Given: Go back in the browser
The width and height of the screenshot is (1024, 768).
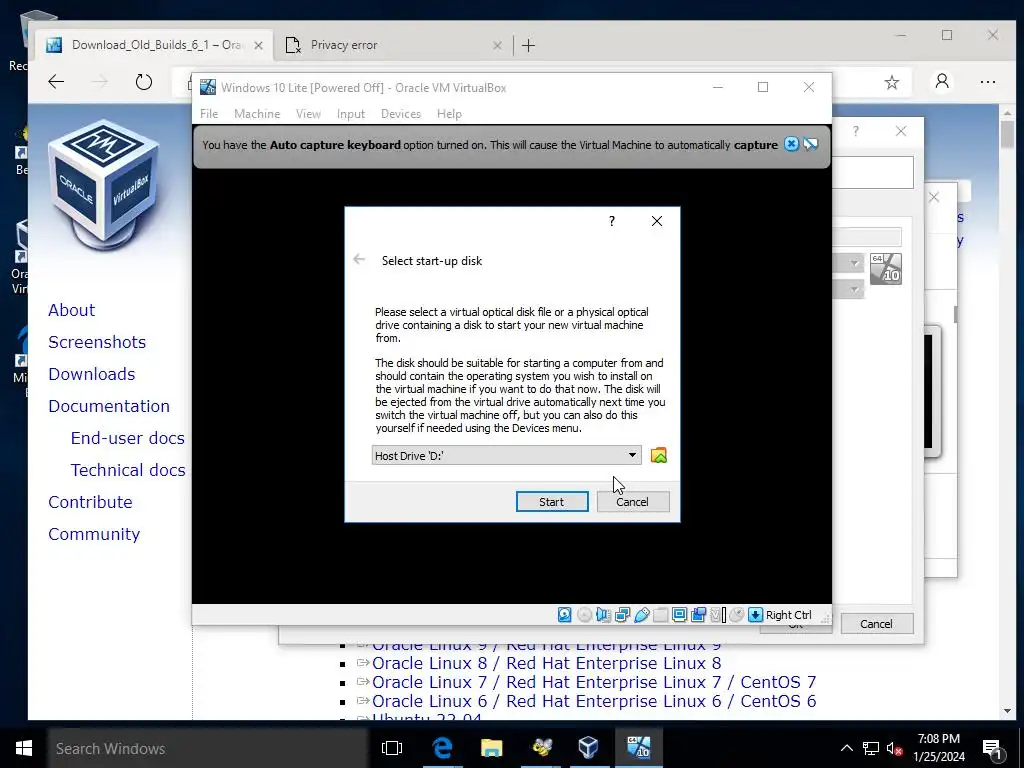Looking at the screenshot, I should 56,82.
